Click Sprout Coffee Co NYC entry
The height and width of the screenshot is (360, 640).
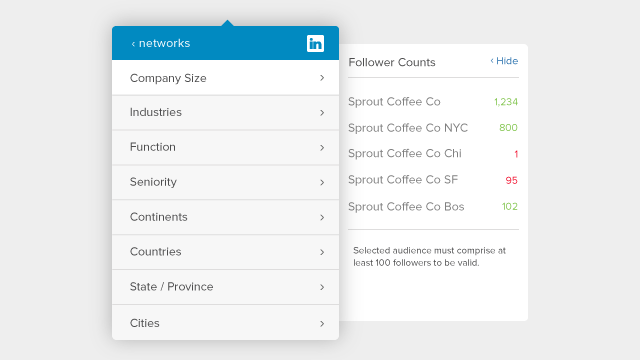tap(408, 128)
